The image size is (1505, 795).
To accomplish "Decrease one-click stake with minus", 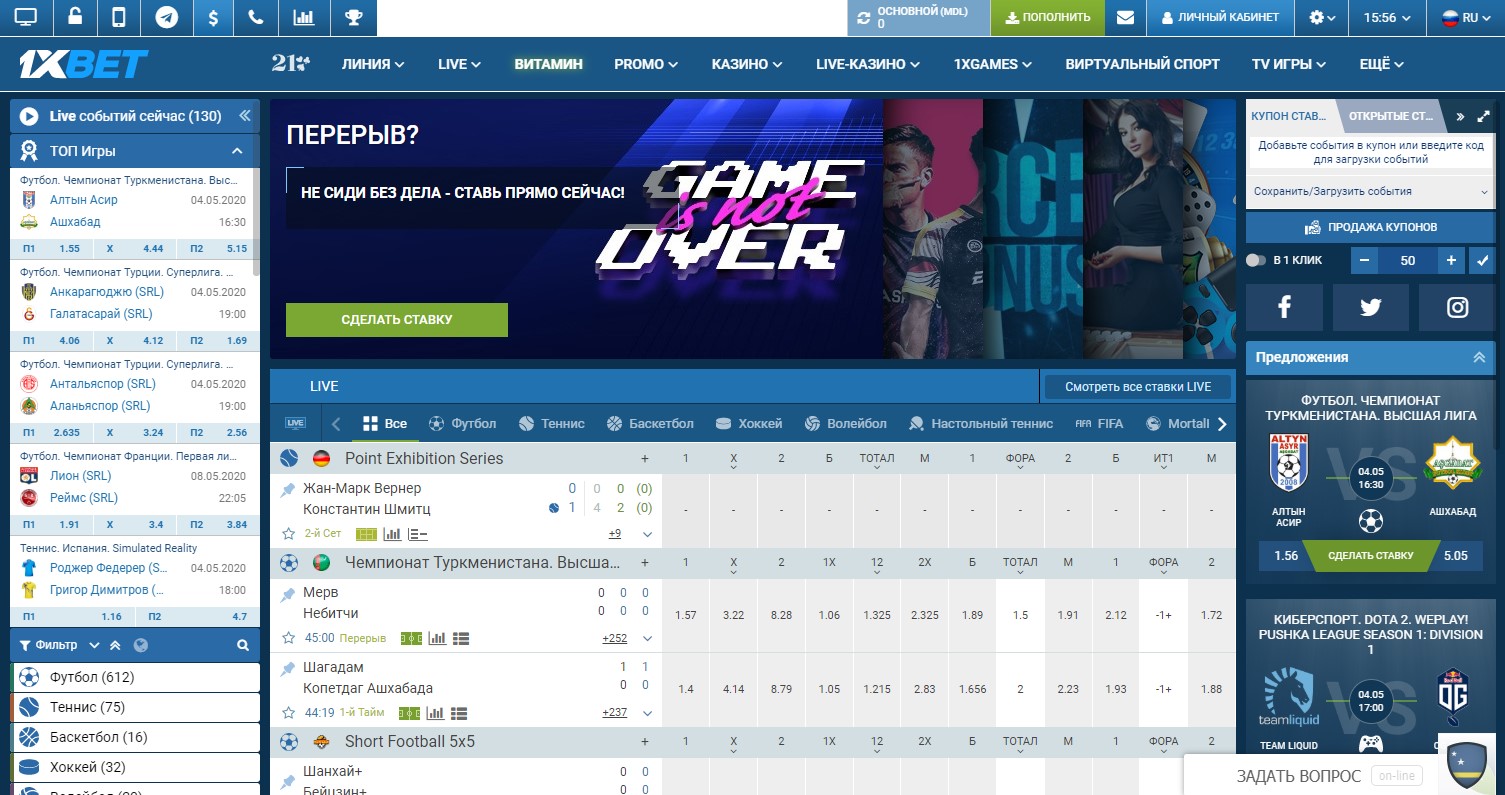I will pyautogui.click(x=1365, y=260).
